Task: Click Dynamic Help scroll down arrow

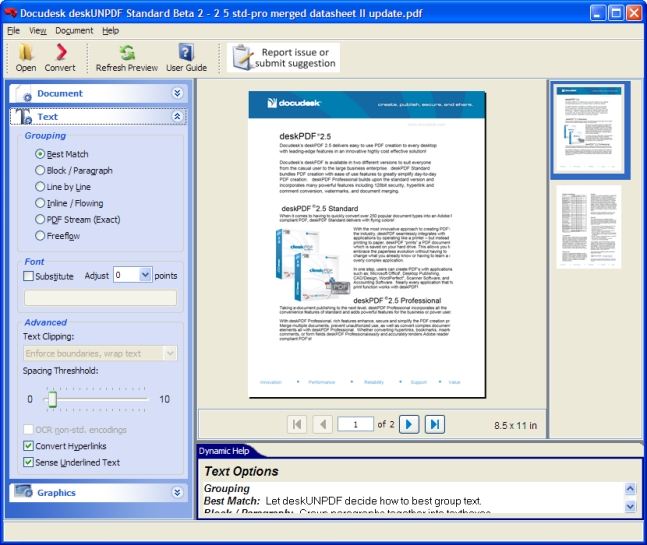Action: (x=630, y=506)
